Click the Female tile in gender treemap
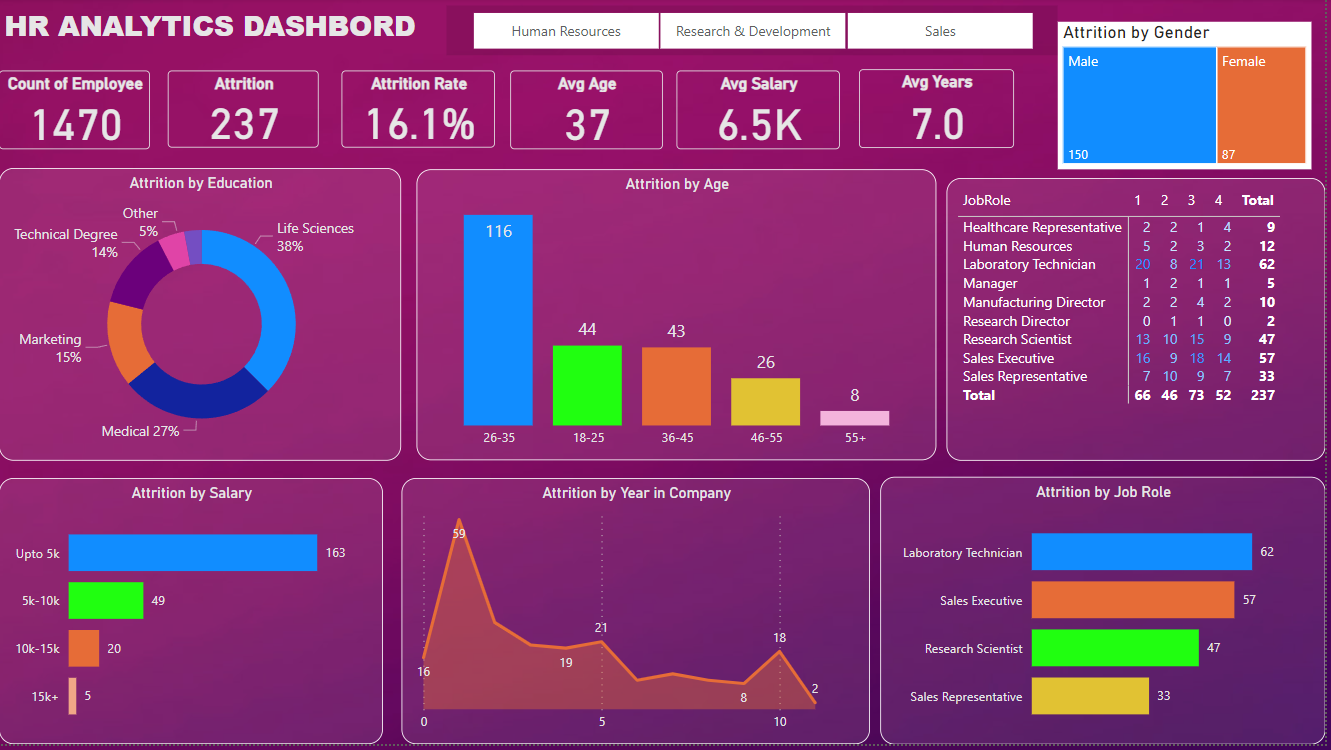The height and width of the screenshot is (750, 1331). [x=1262, y=105]
